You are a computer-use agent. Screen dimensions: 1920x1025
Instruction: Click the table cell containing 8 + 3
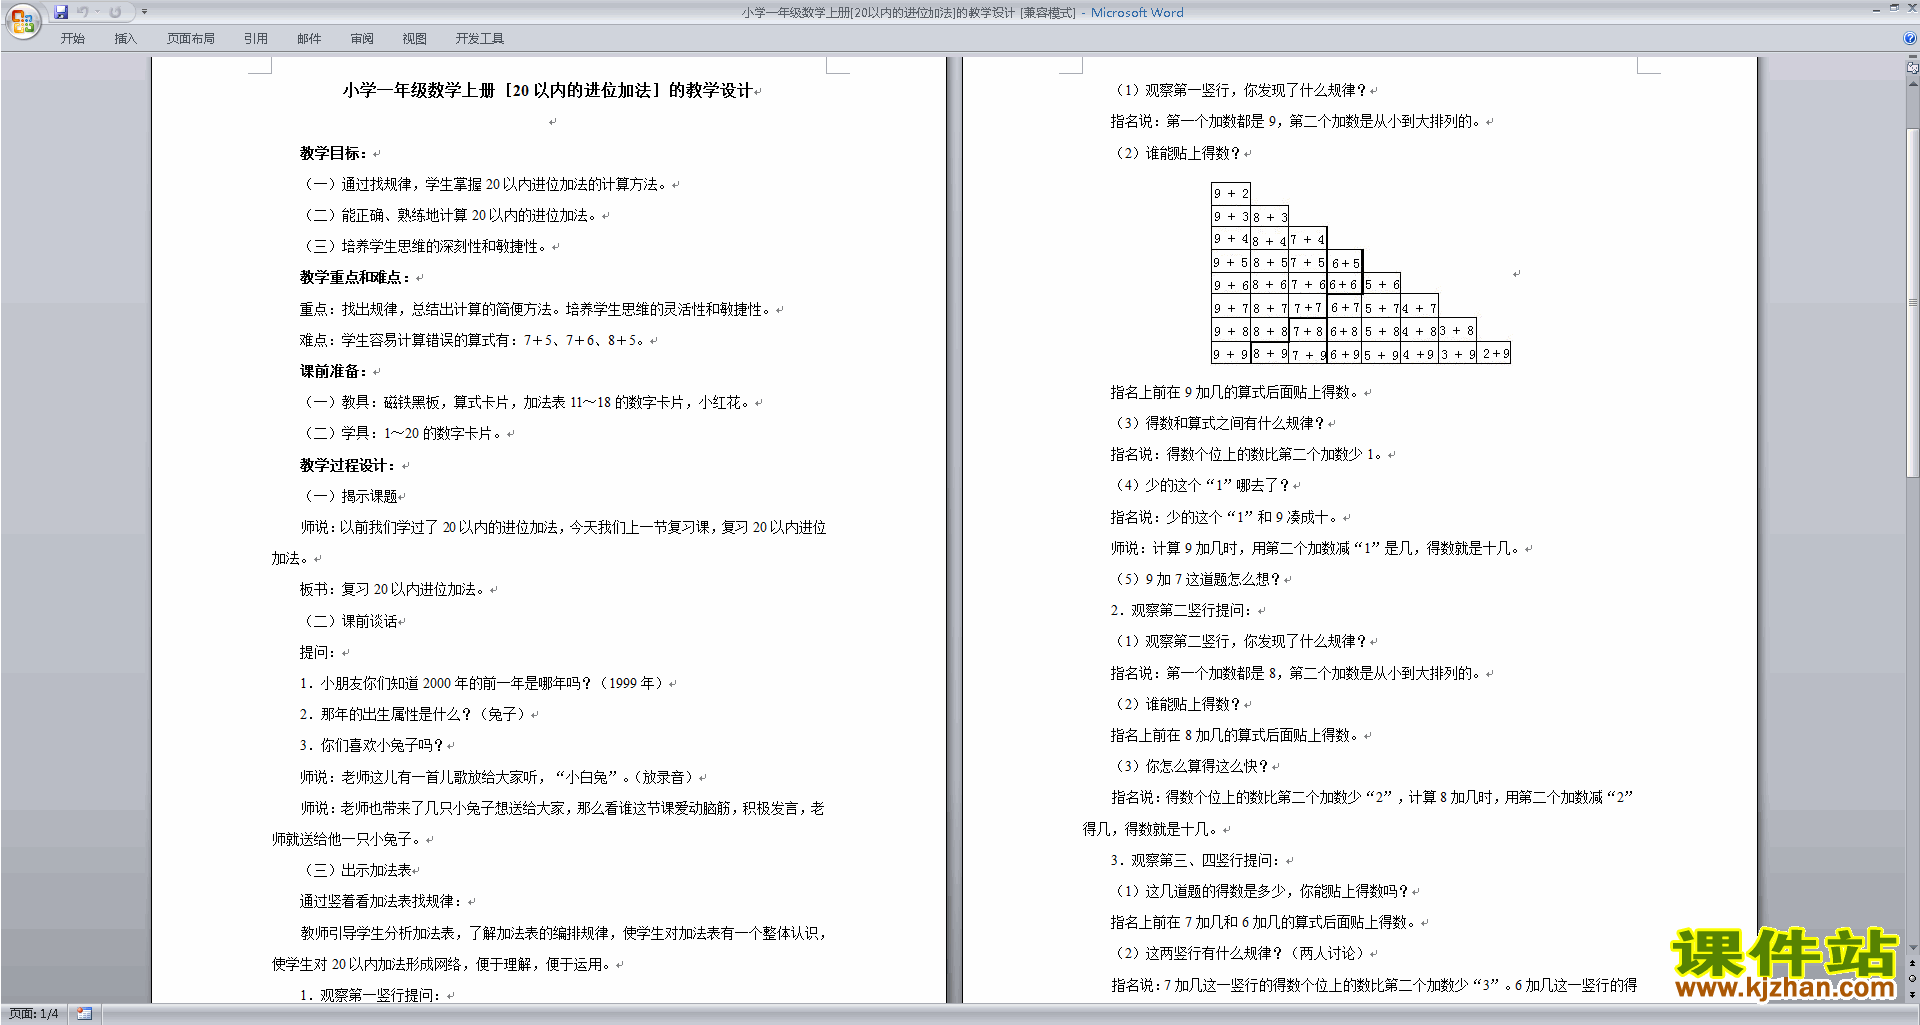[x=1270, y=216]
